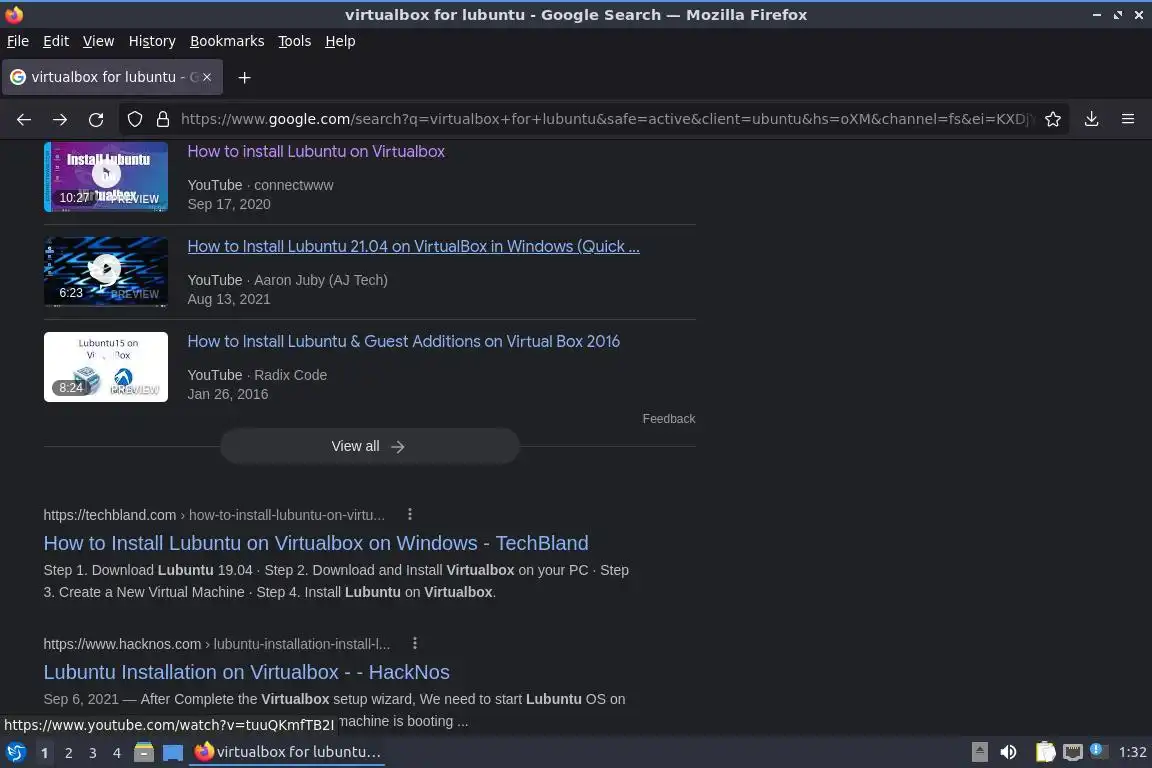The width and height of the screenshot is (1152, 768).
Task: Open the File menu
Action: pyautogui.click(x=18, y=41)
